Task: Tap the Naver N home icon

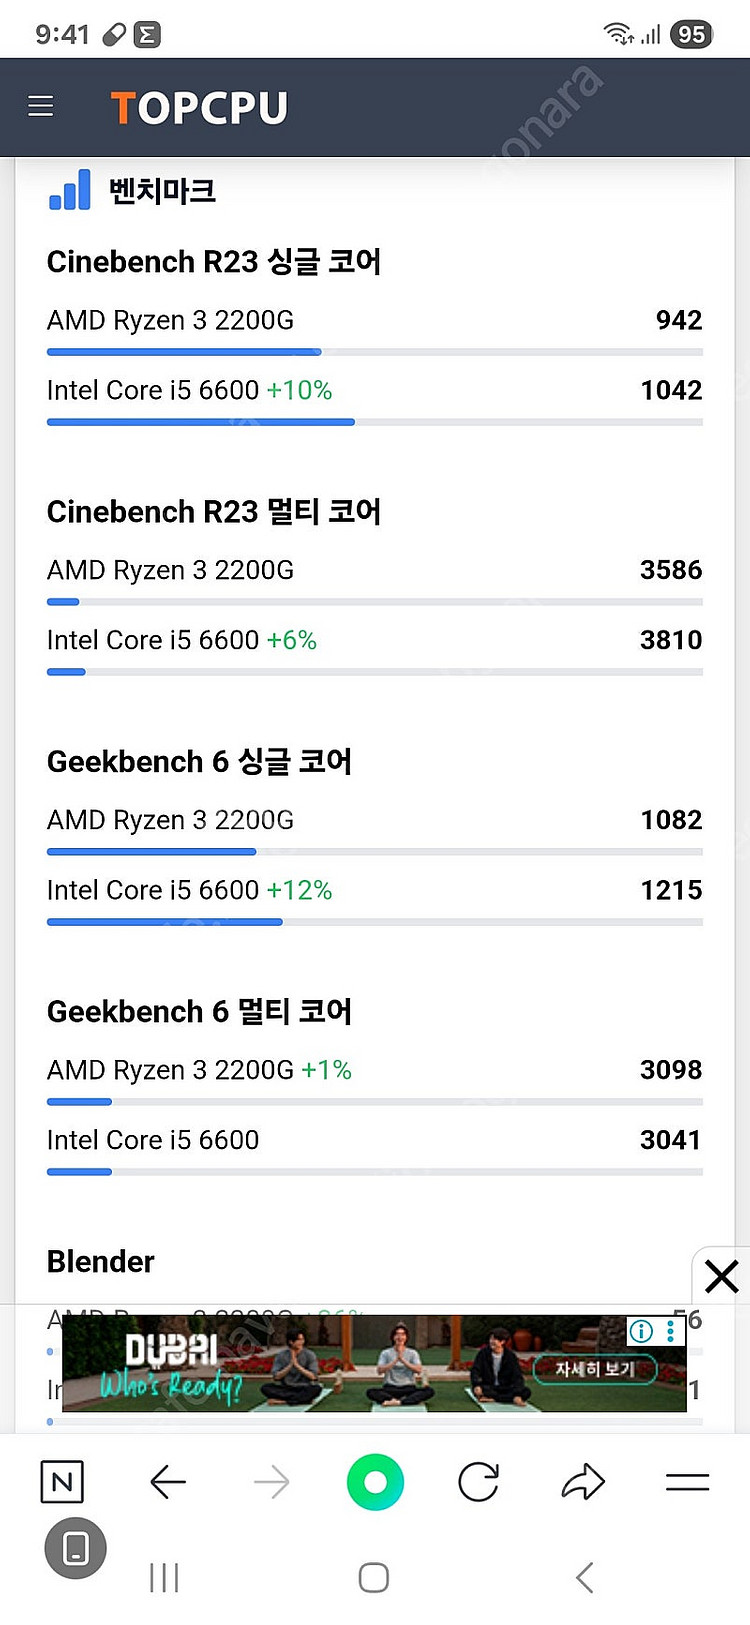Action: pos(62,1481)
